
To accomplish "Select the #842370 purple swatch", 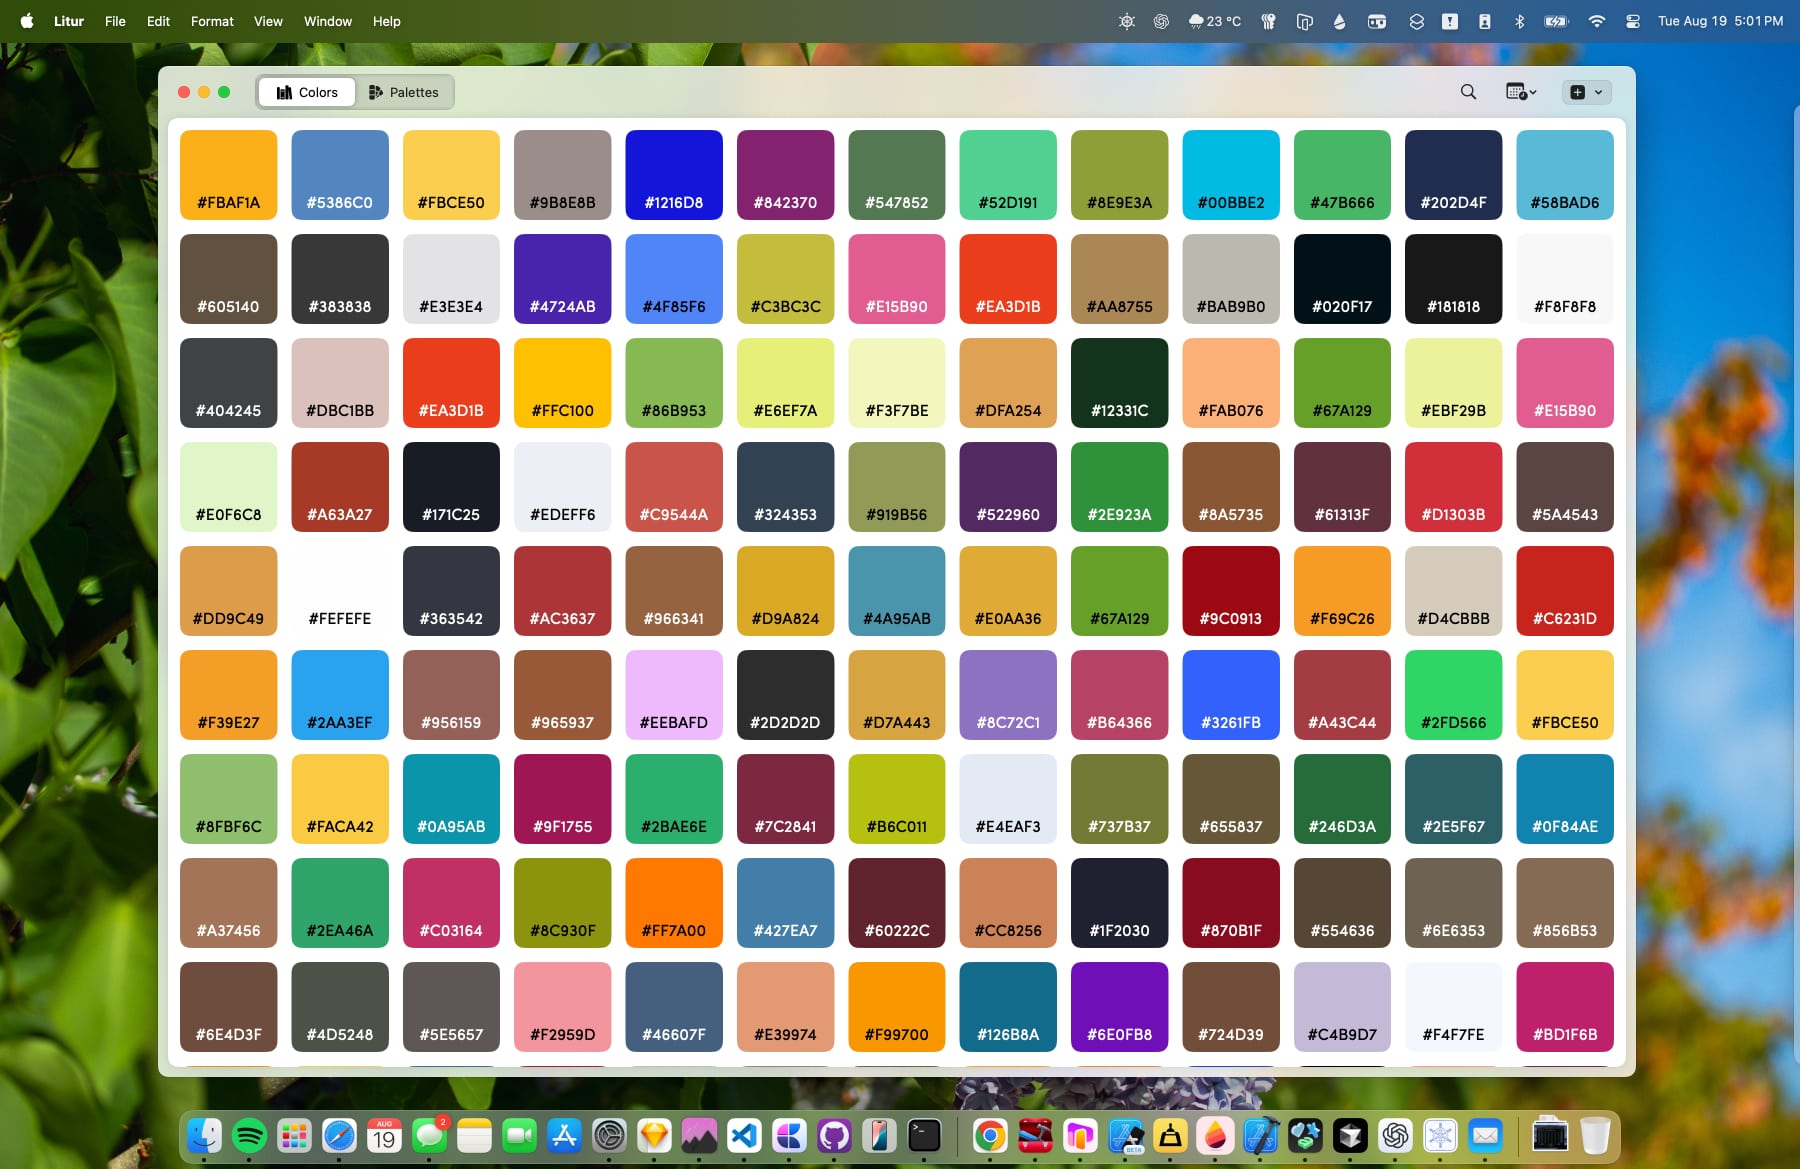I will click(785, 175).
